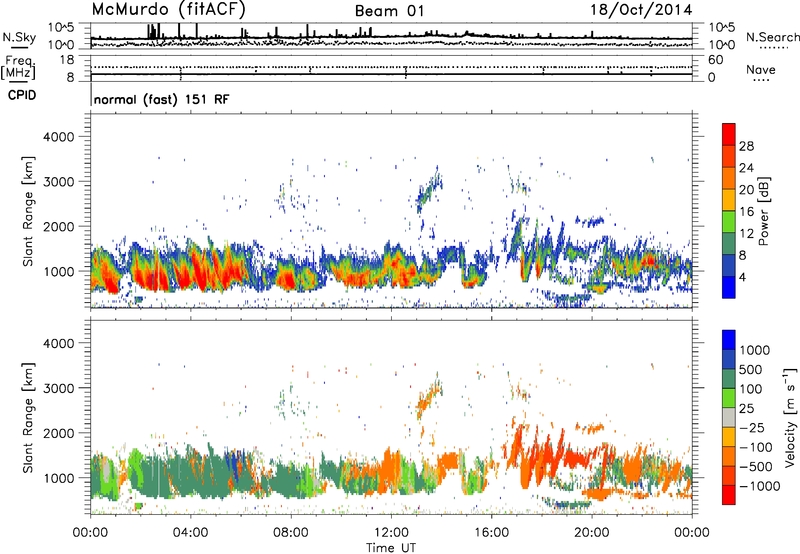This screenshot has height=554, width=800.
Task: Click the "-500" tick on Velocity colorbar
Action: (755, 467)
